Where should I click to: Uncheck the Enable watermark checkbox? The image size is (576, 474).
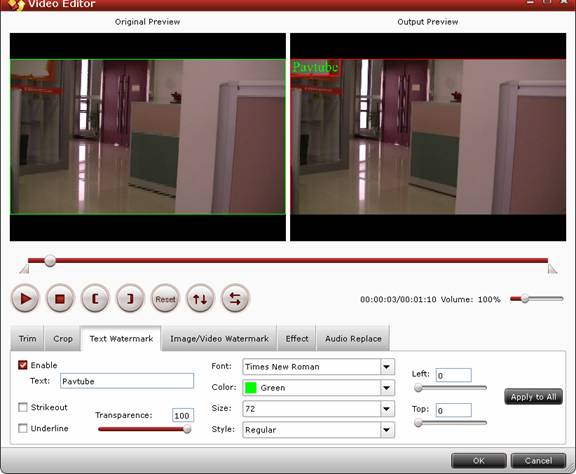click(x=23, y=365)
